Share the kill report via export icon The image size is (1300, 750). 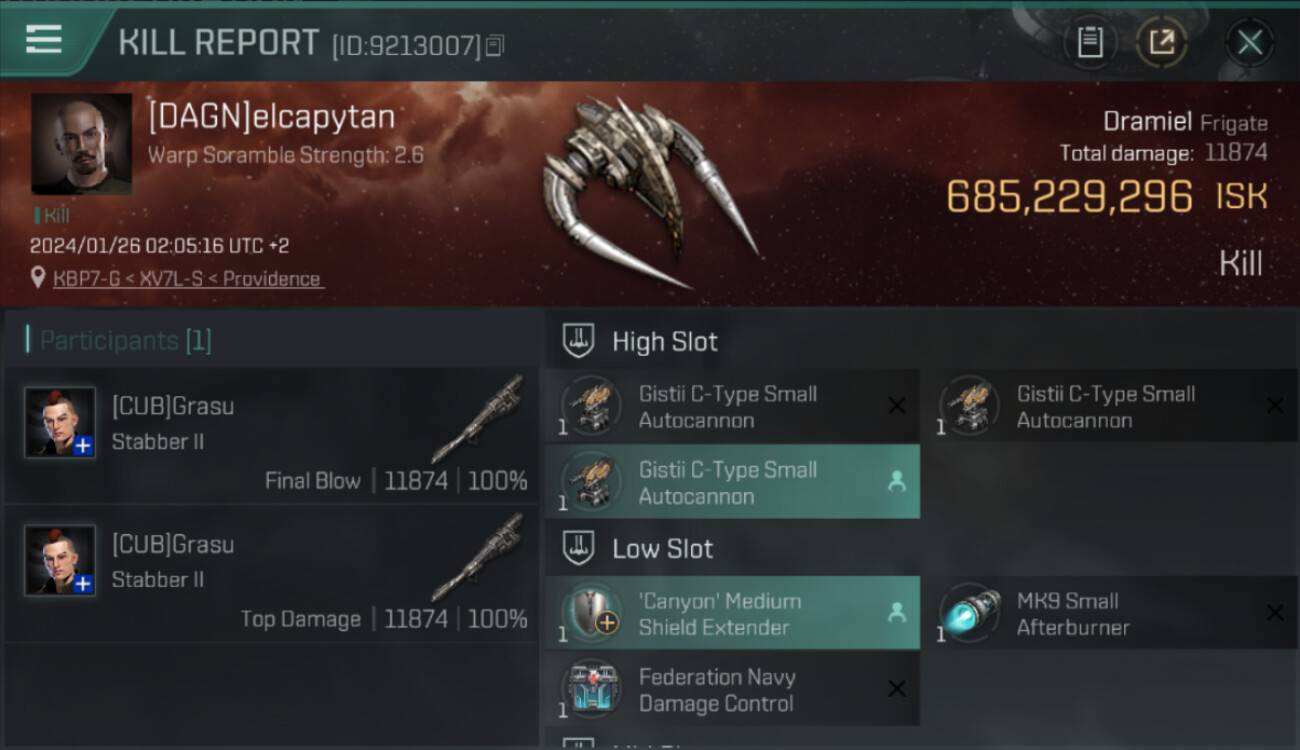pyautogui.click(x=1162, y=42)
